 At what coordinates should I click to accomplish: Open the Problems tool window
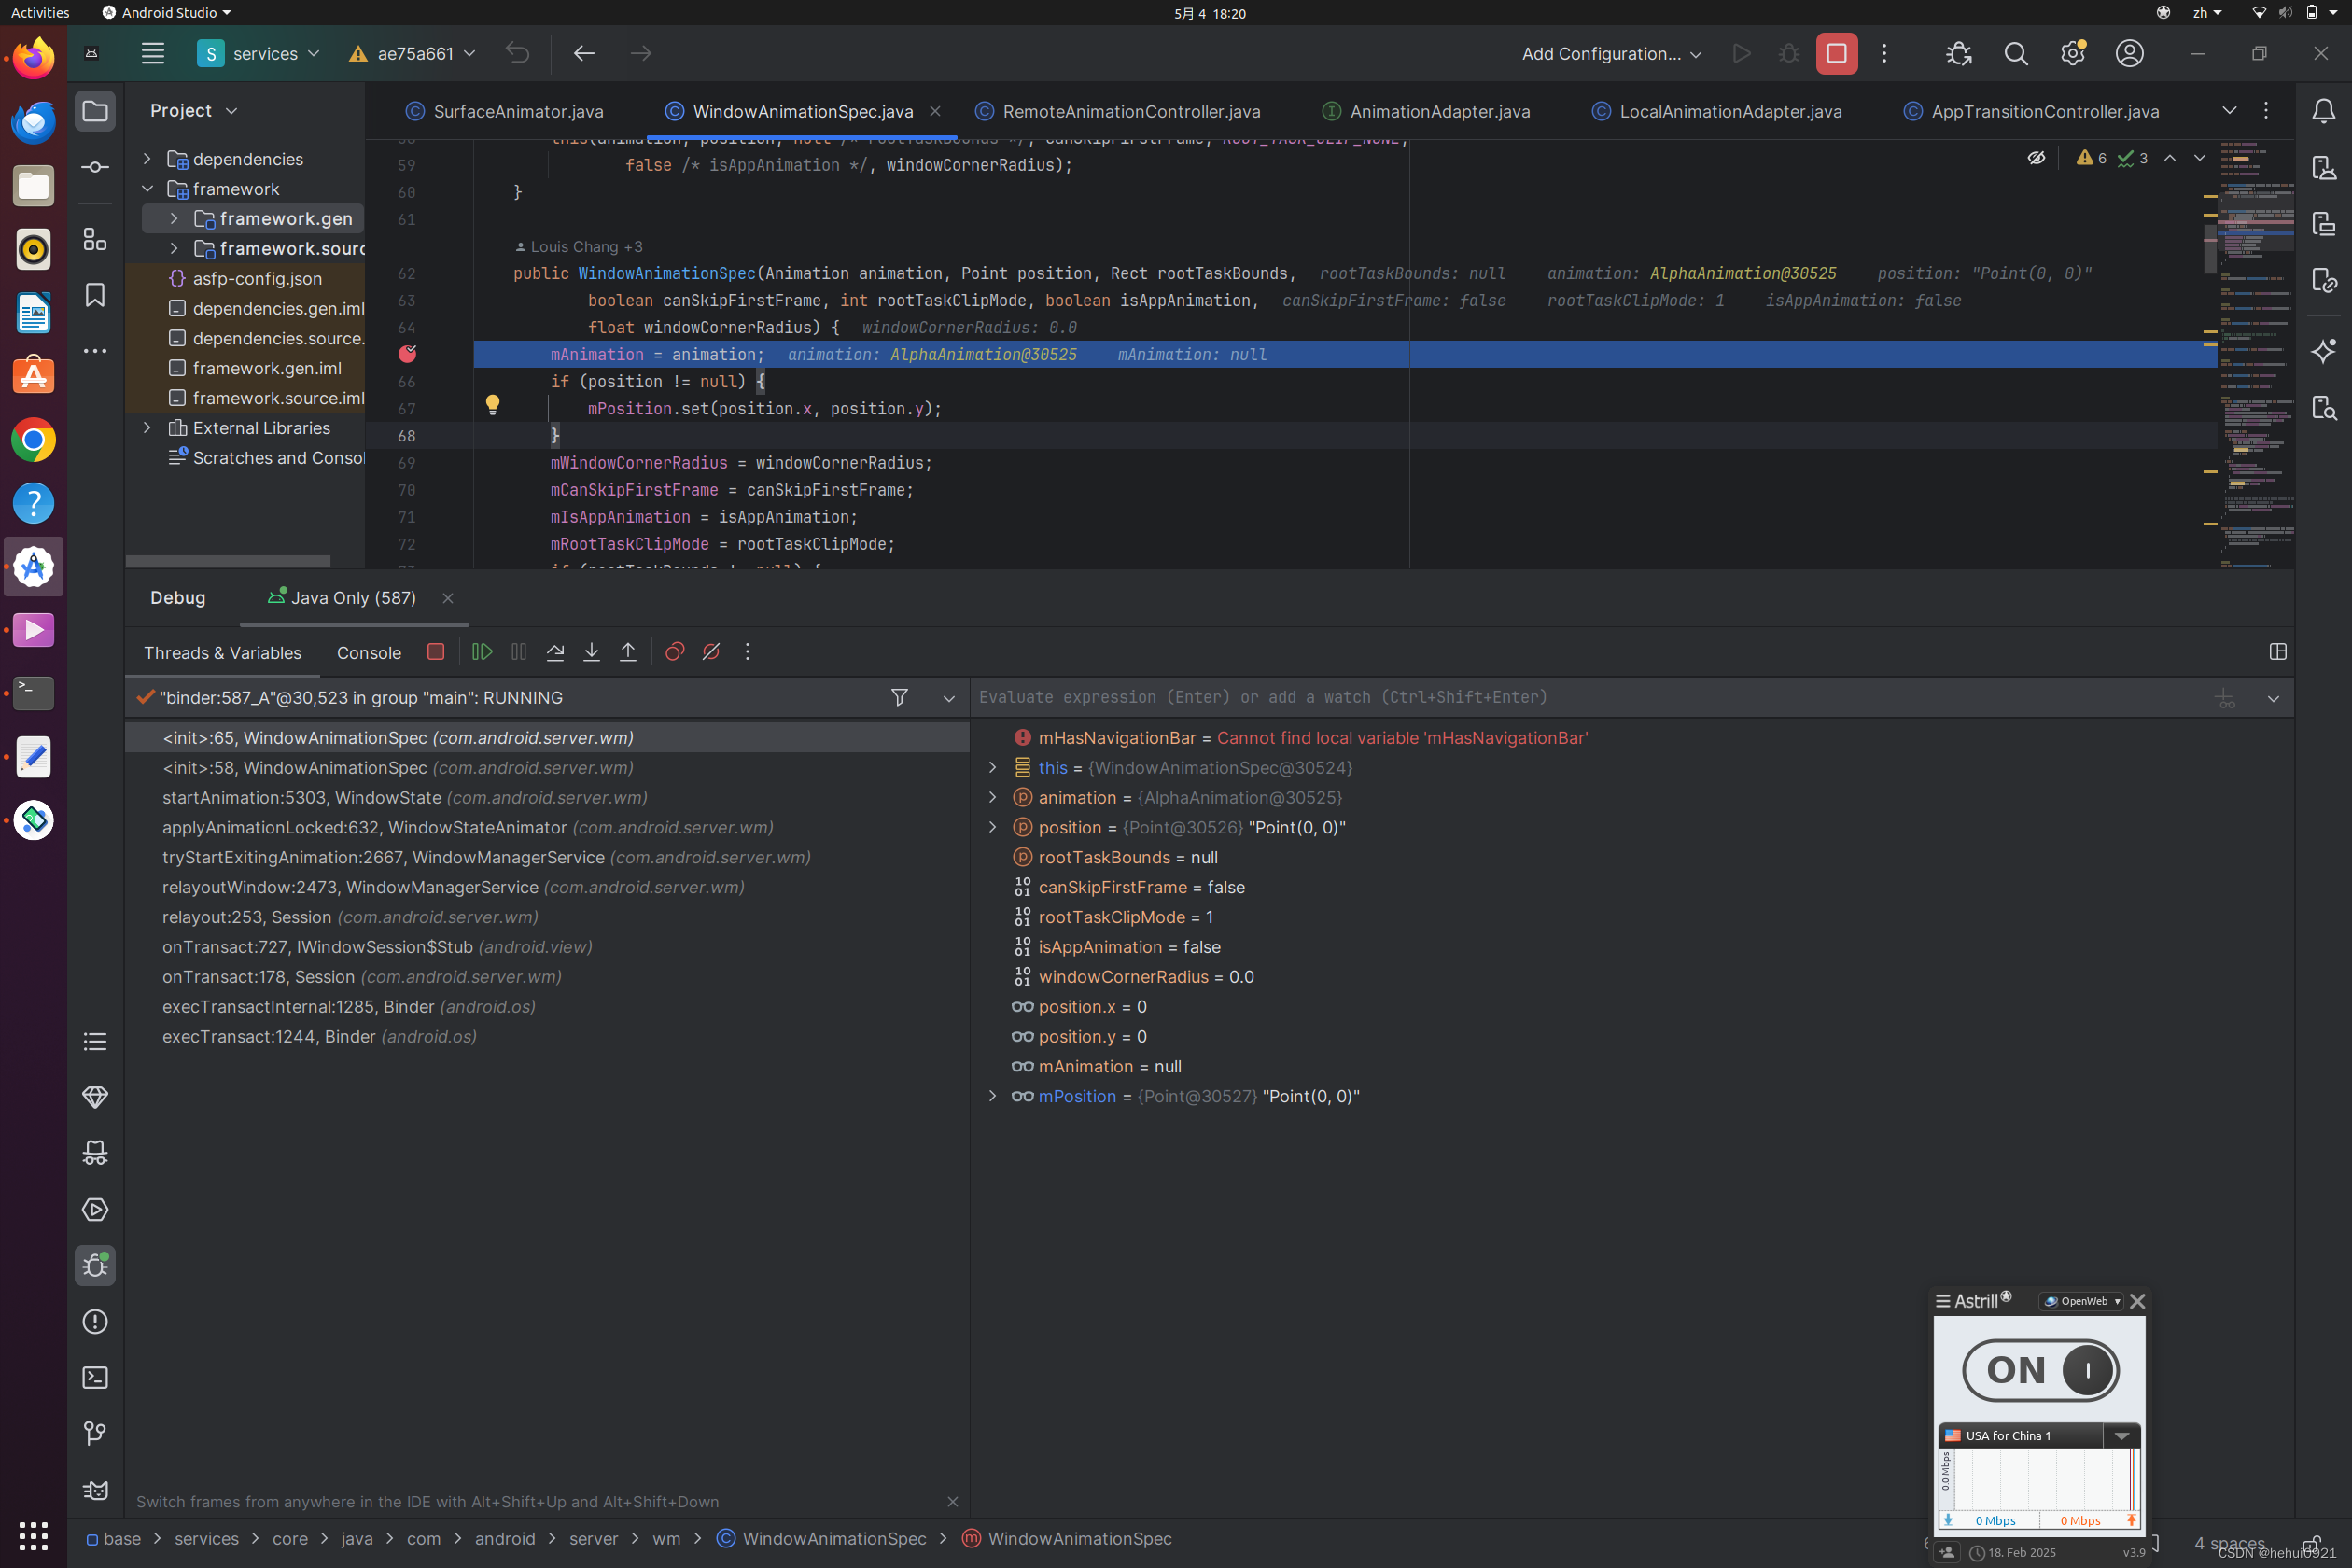95,1321
